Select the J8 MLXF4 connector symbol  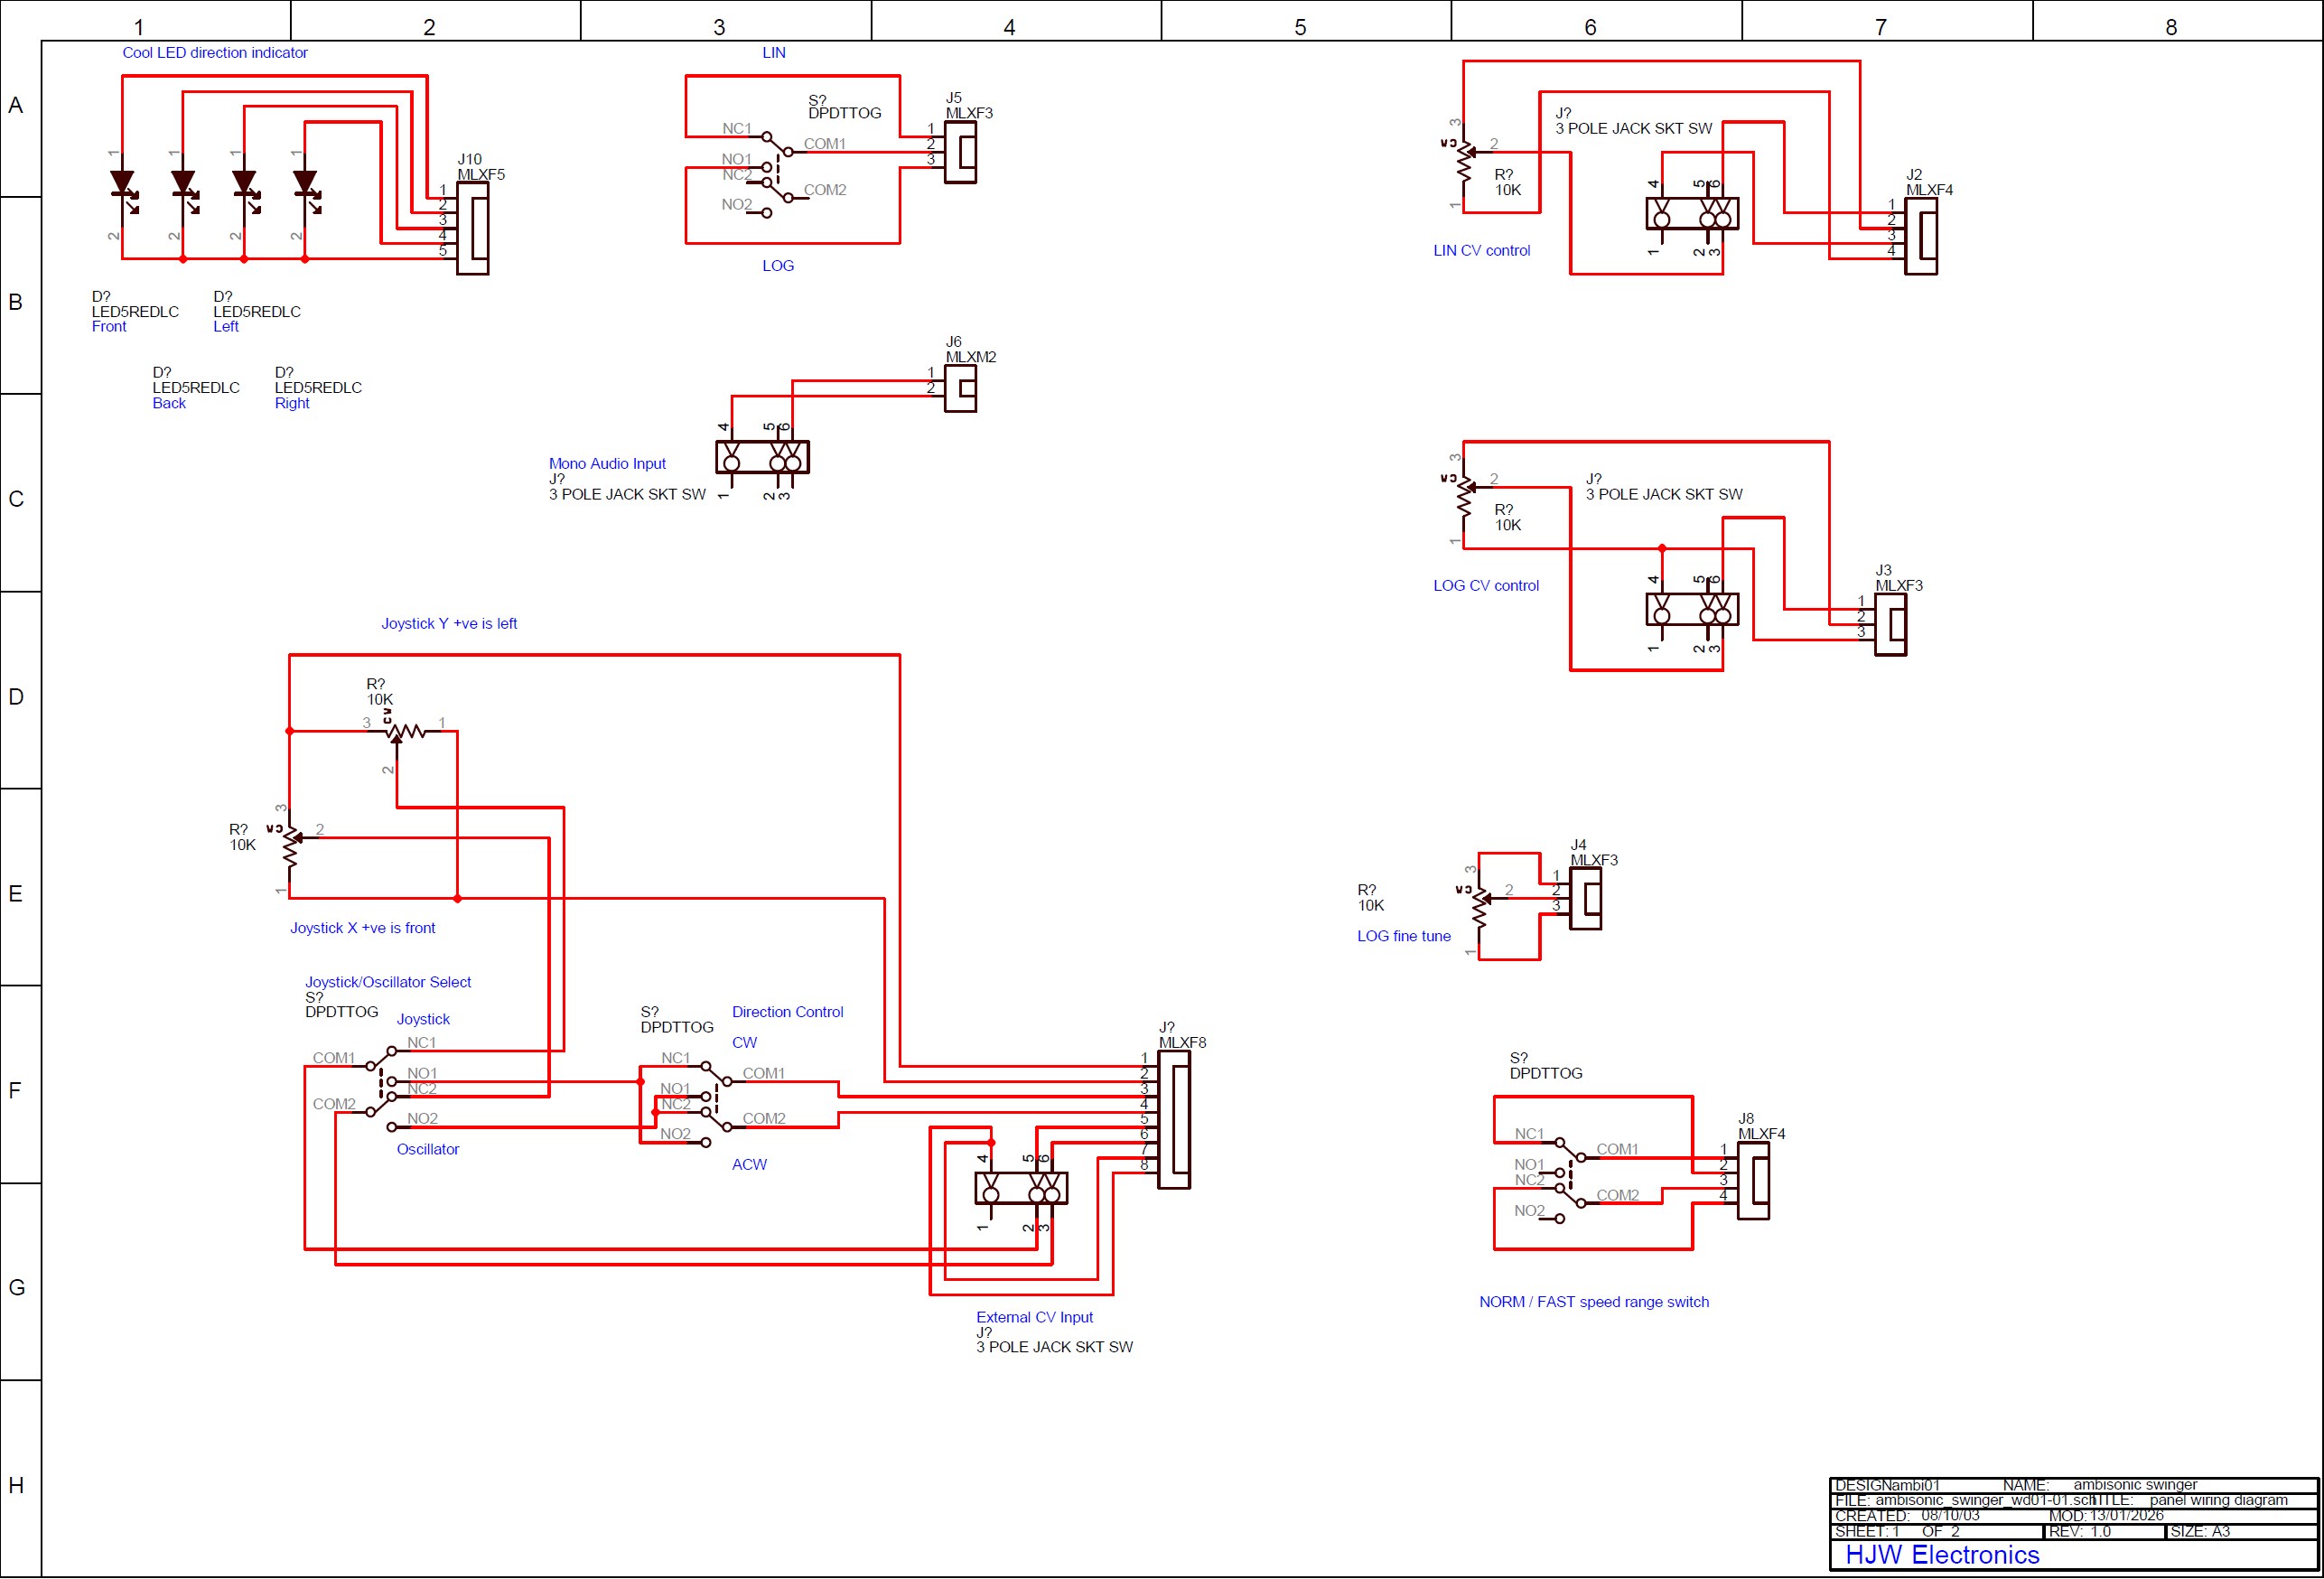[x=1753, y=1180]
